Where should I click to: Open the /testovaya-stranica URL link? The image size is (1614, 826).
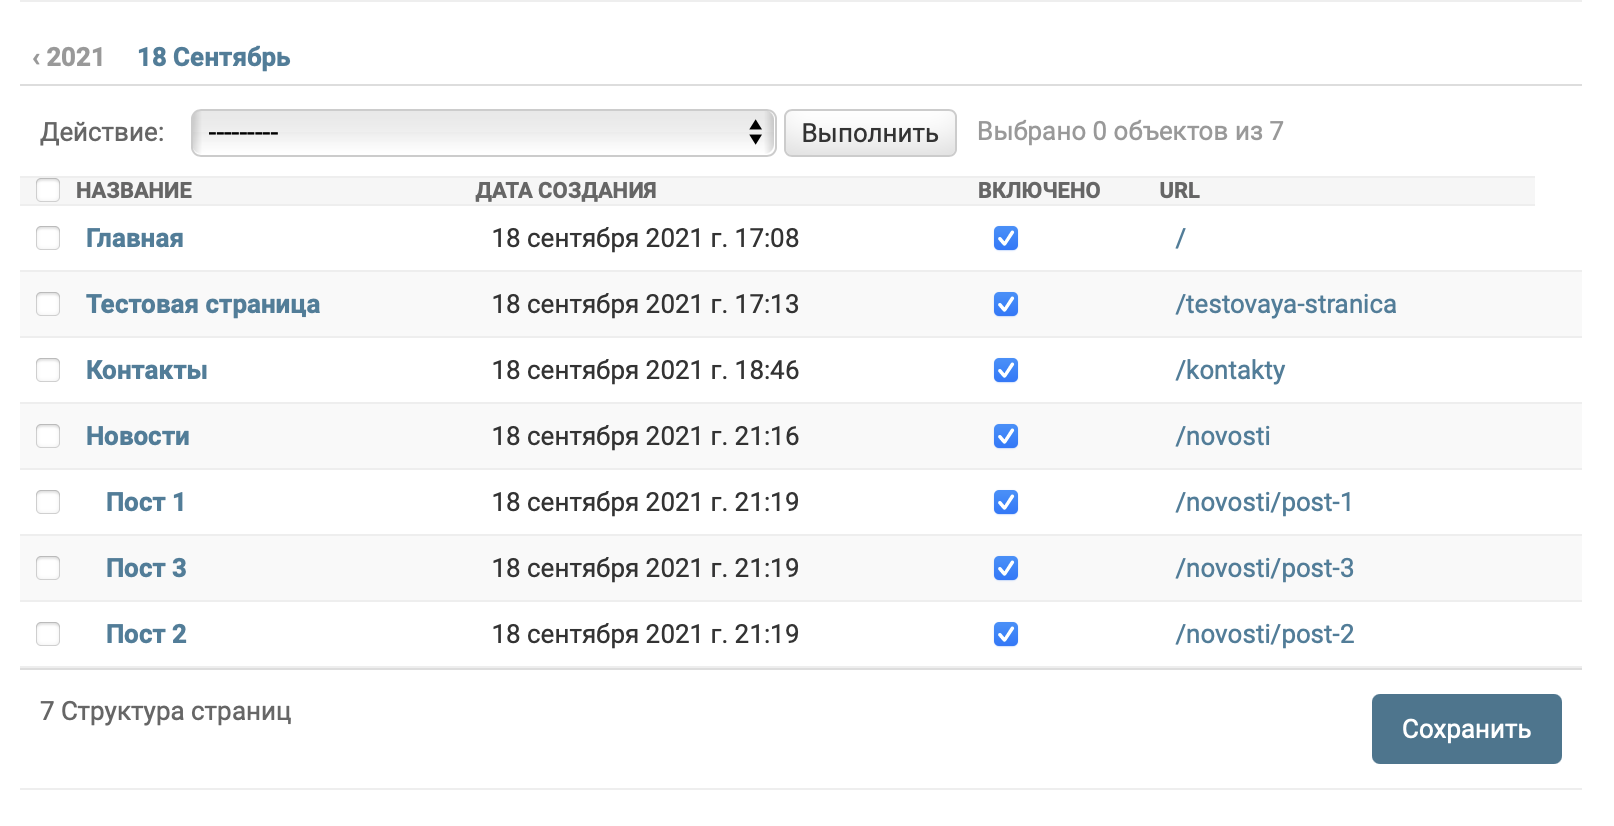coord(1286,304)
